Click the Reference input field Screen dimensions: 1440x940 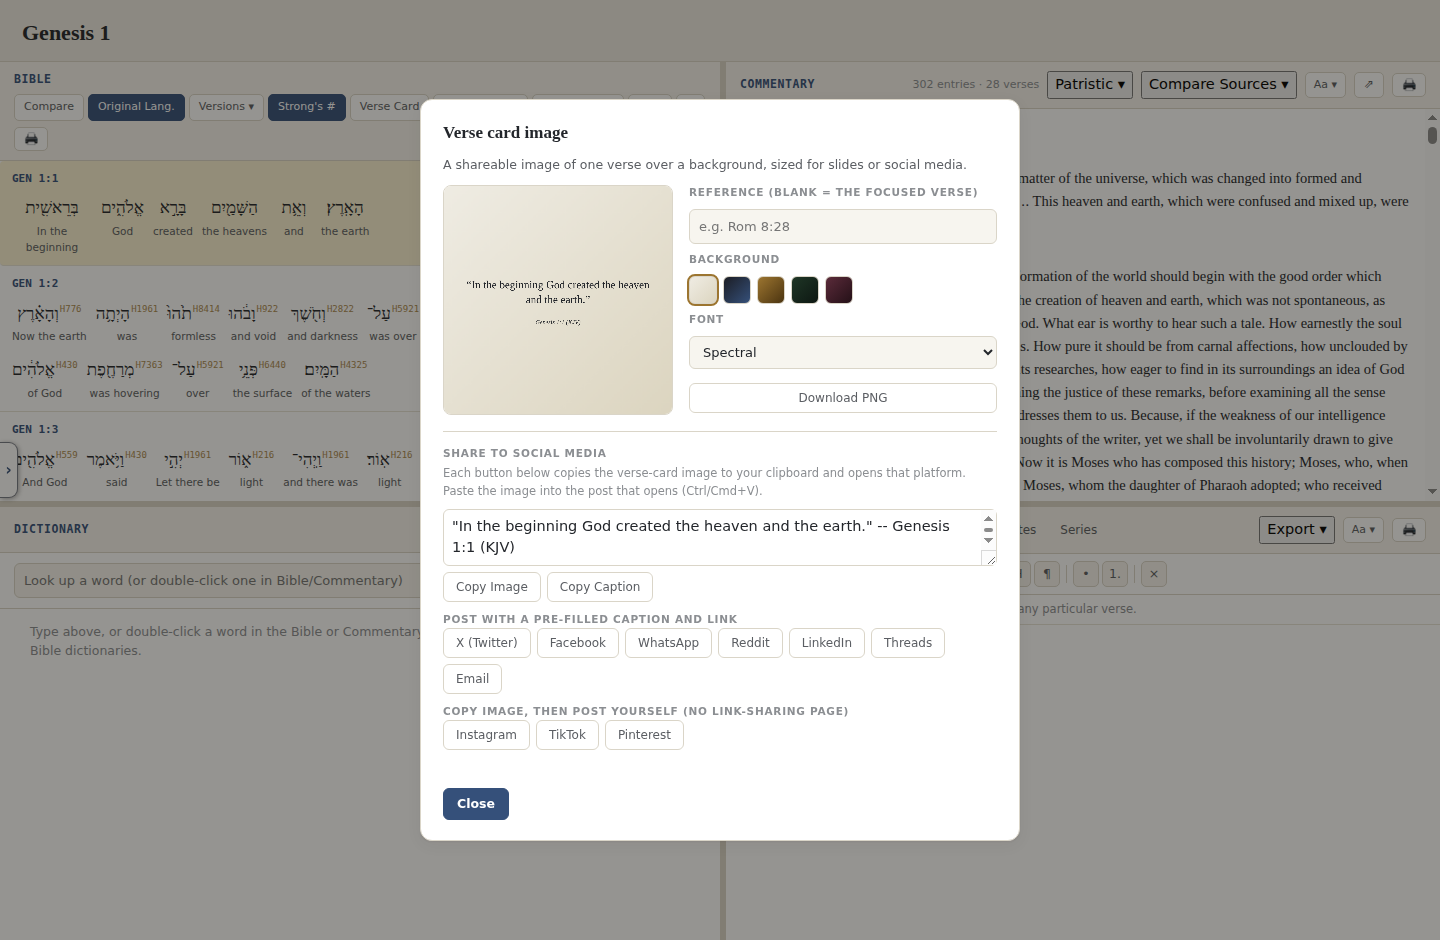pyautogui.click(x=843, y=227)
